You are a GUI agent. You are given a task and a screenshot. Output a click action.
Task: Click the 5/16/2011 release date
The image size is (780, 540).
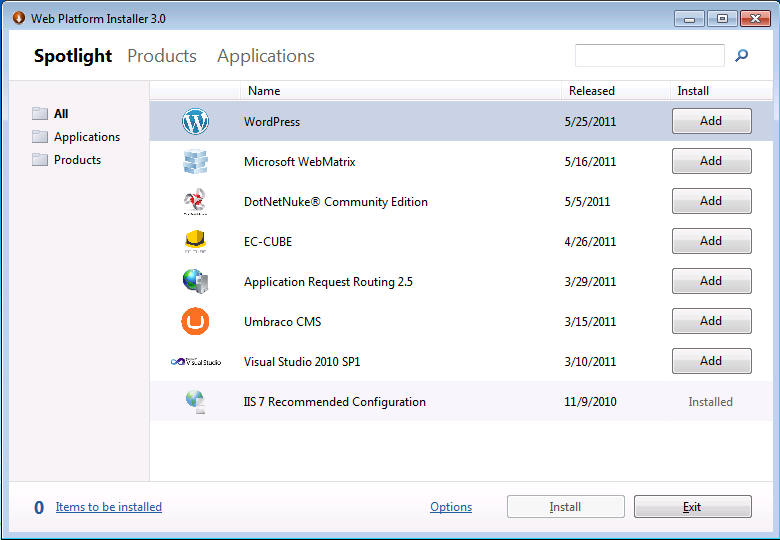590,162
